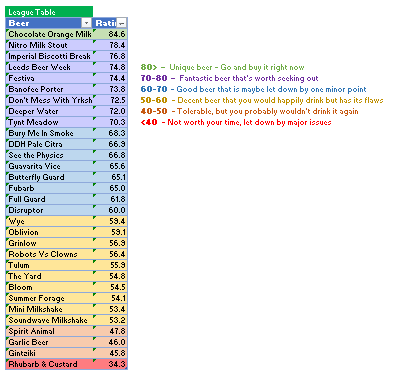Click the Disruptor beer cell
Image resolution: width=405 pixels, height=381 pixels.
point(50,210)
